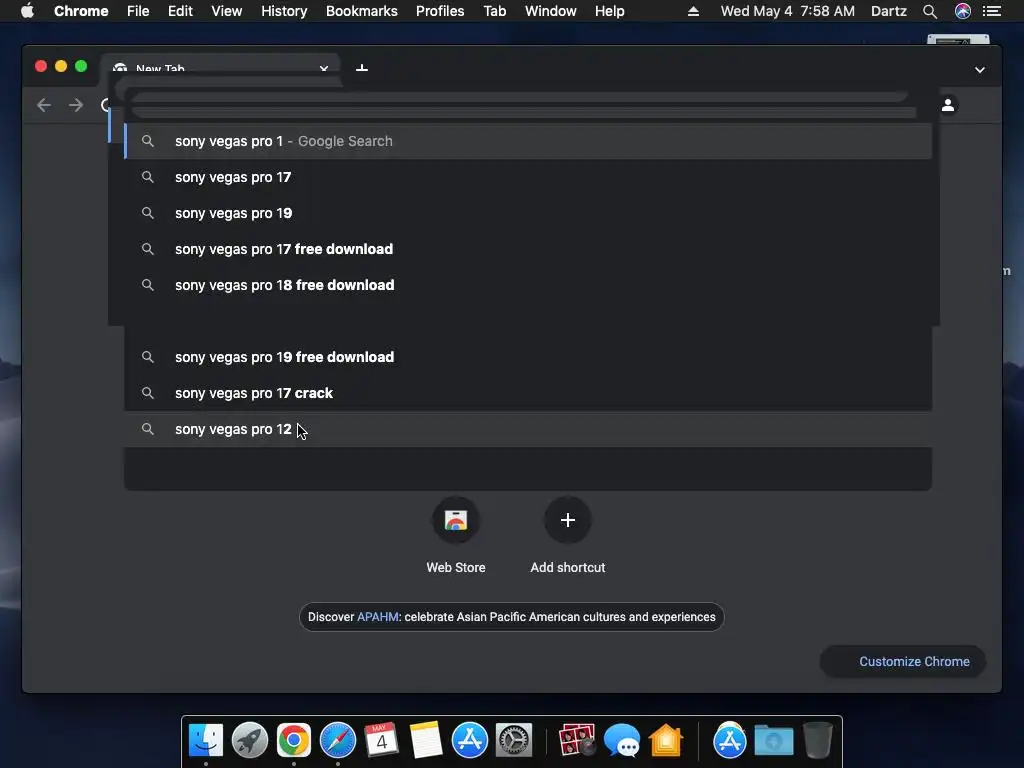The width and height of the screenshot is (1024, 768).
Task: Open the Trash in the Dock
Action: 818,741
